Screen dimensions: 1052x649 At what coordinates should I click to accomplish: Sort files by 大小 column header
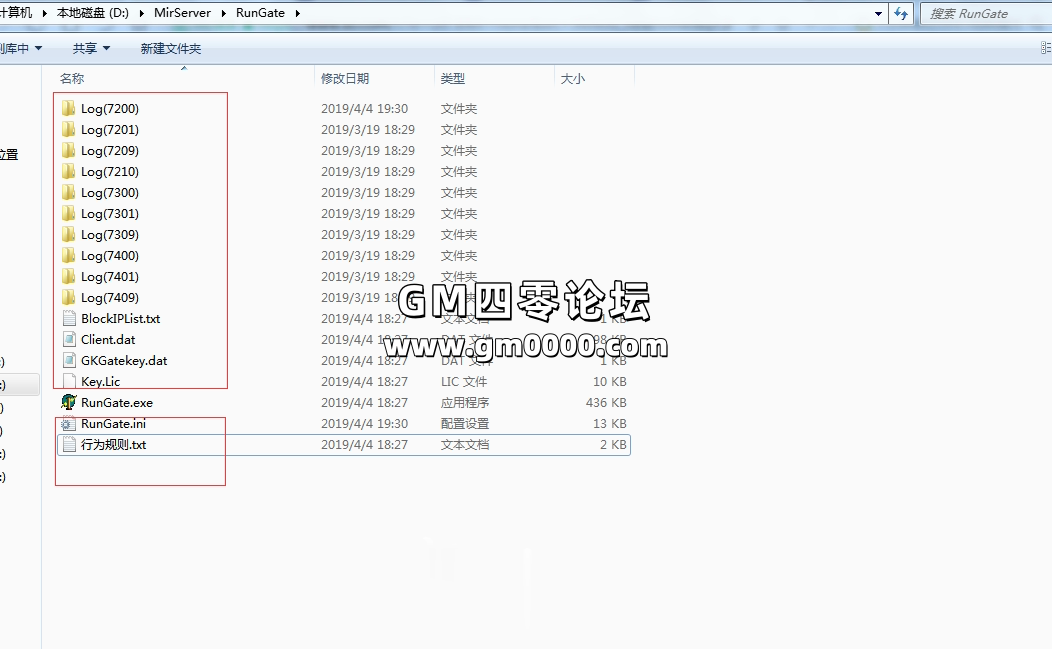[572, 78]
